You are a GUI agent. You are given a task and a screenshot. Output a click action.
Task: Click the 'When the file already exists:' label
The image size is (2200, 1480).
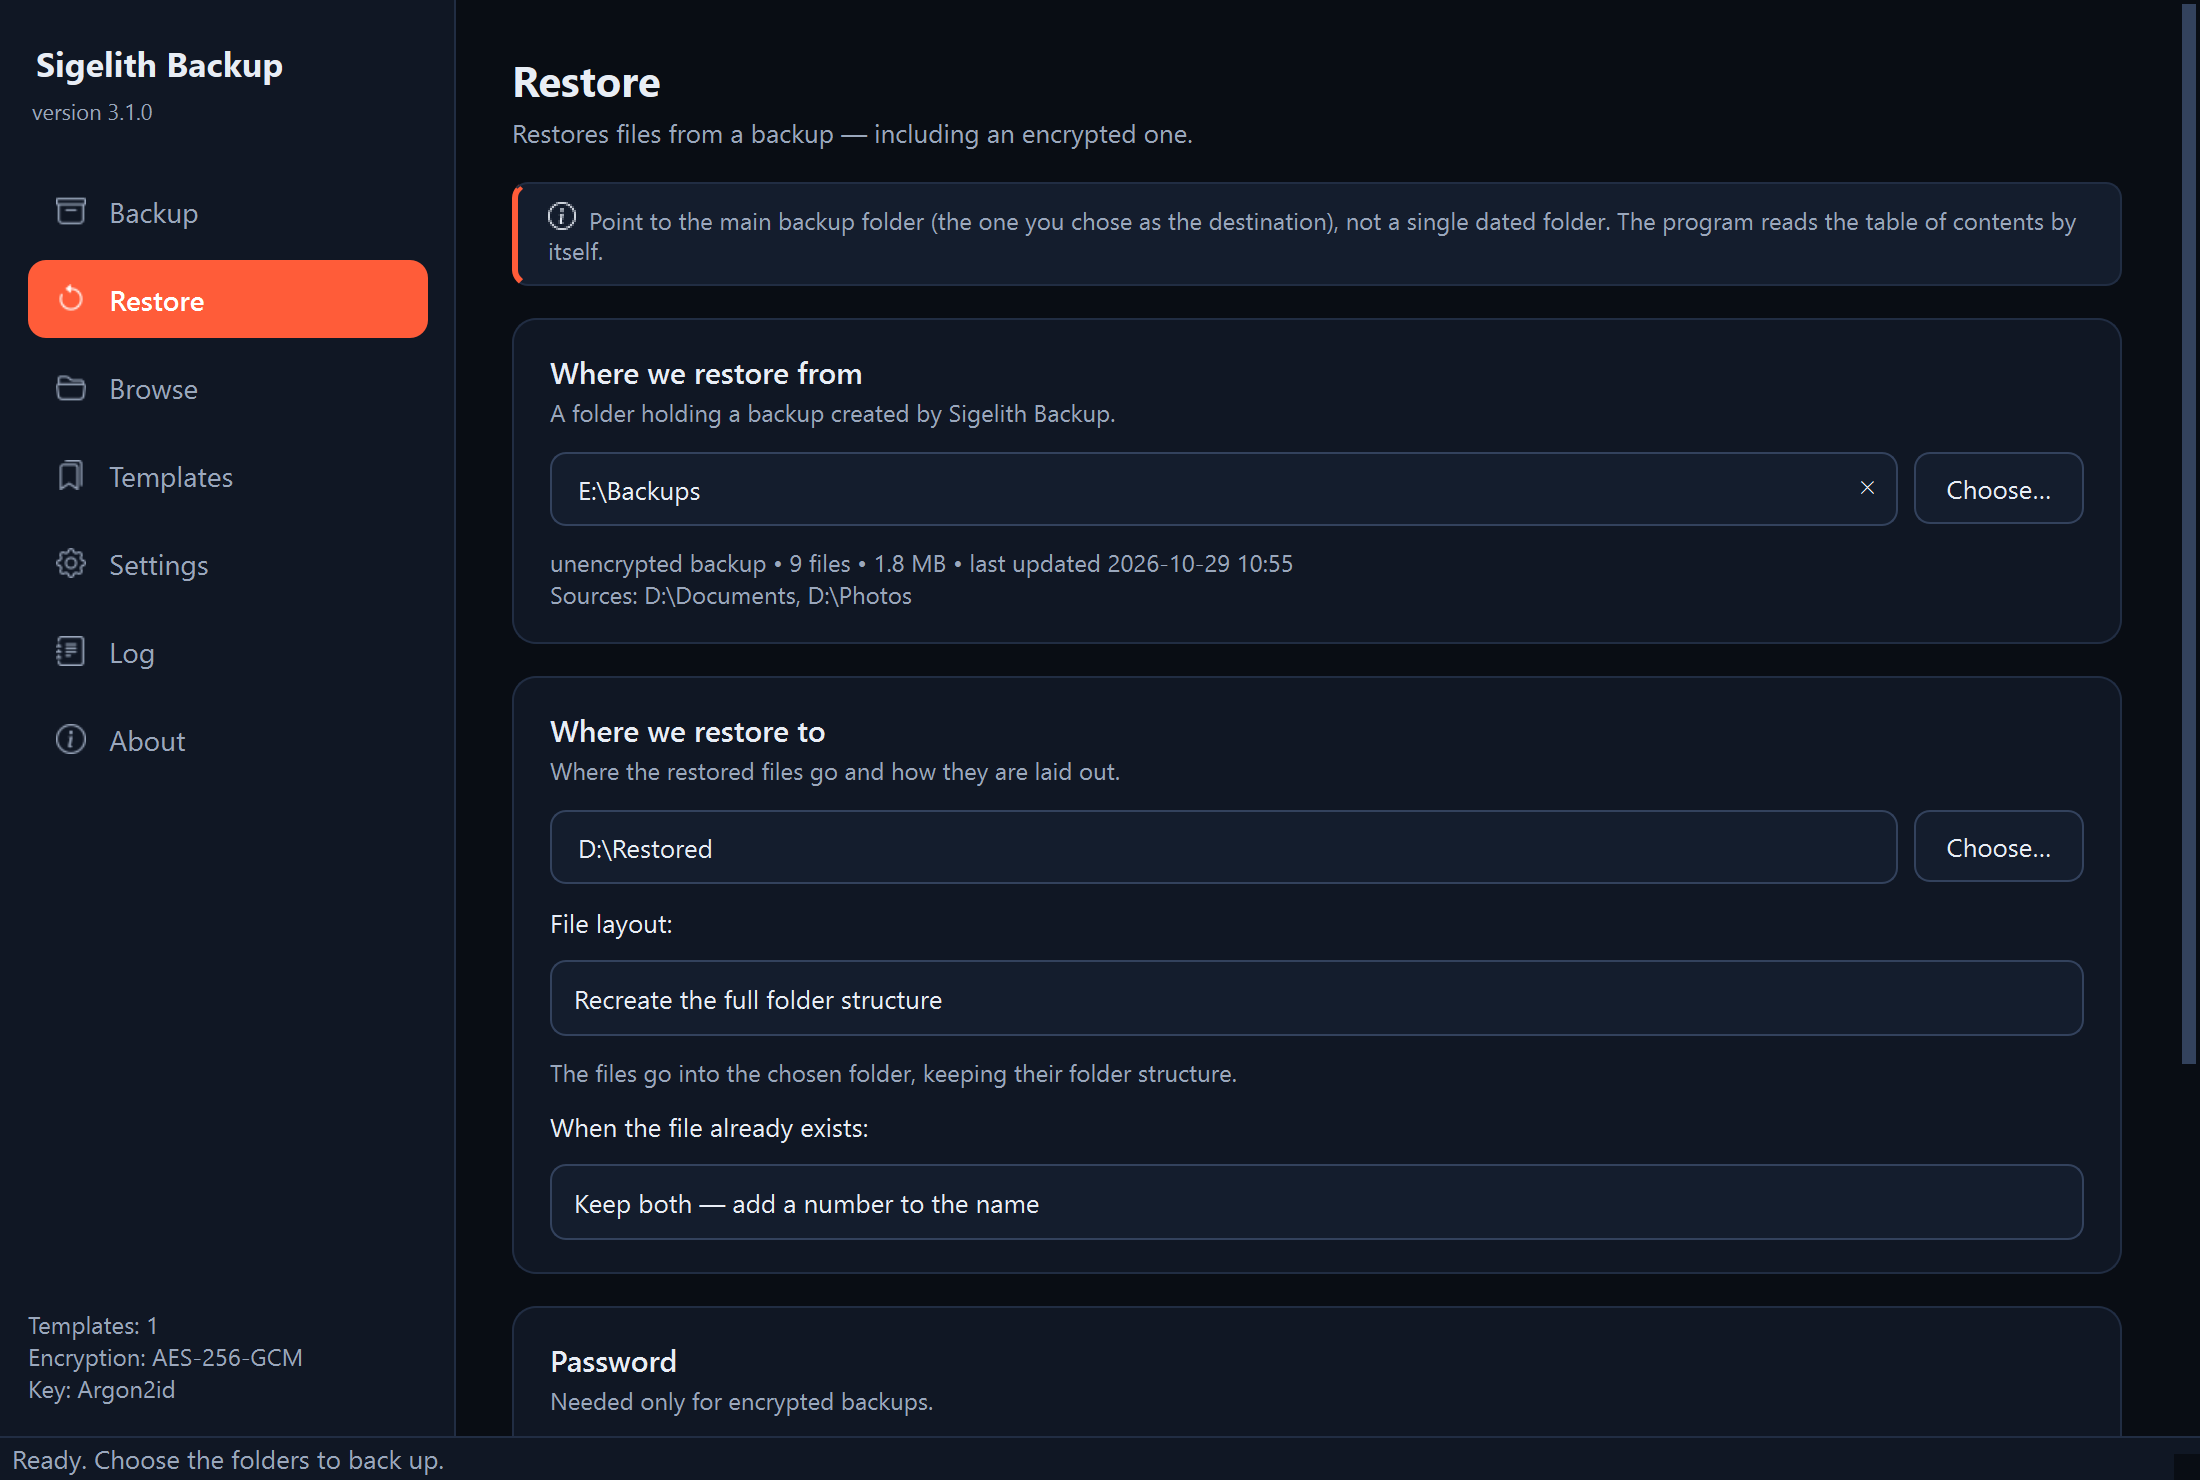(x=709, y=1129)
